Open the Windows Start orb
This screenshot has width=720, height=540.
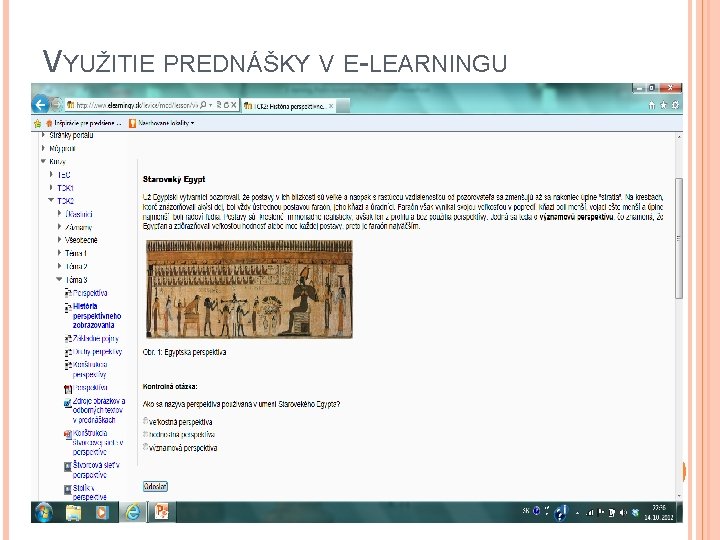click(x=44, y=512)
